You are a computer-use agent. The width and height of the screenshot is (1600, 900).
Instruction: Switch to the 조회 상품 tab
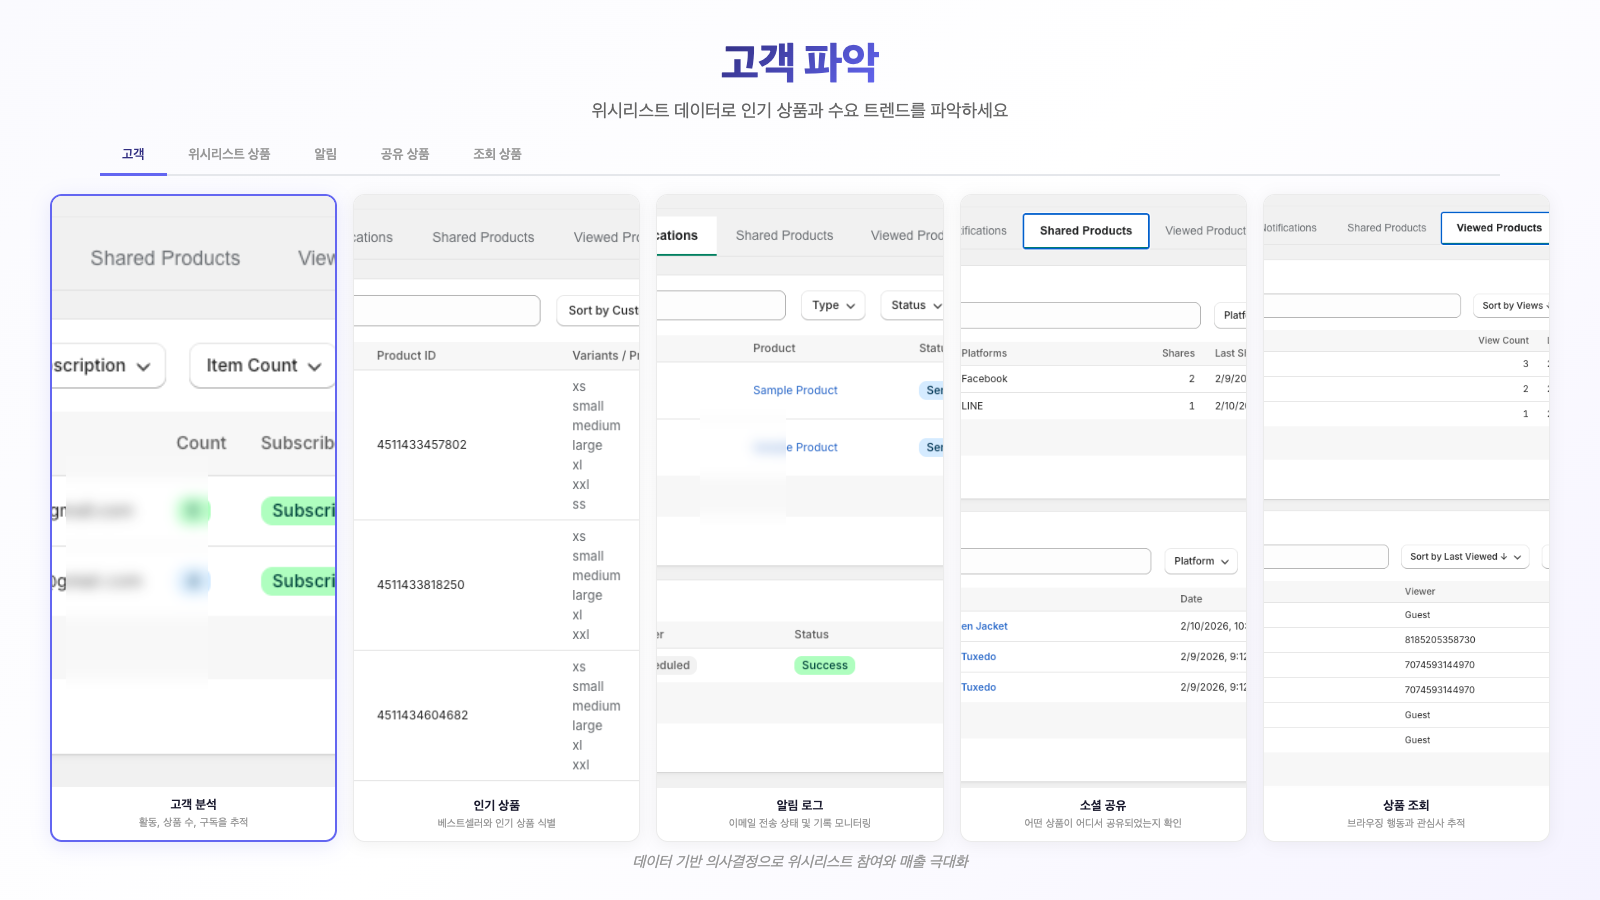(x=497, y=154)
